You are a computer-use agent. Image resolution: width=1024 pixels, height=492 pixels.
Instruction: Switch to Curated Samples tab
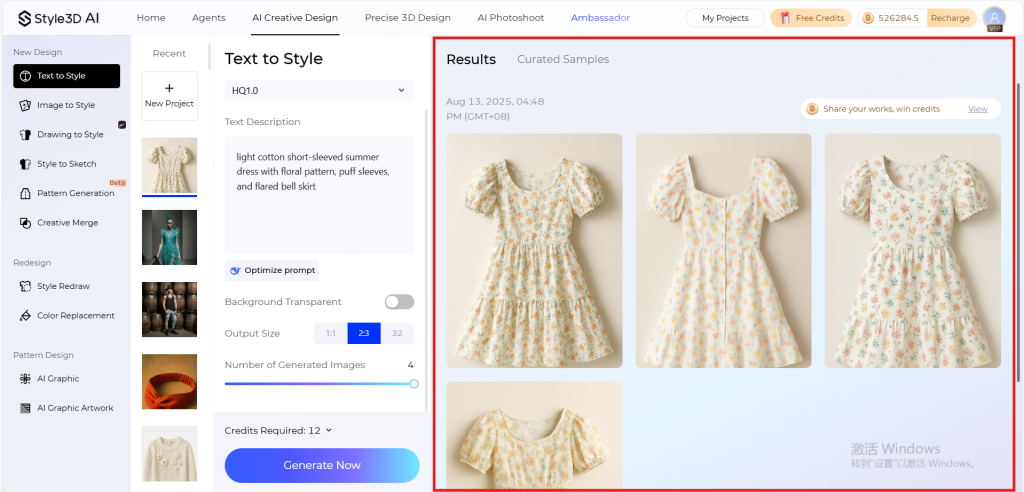coord(563,59)
